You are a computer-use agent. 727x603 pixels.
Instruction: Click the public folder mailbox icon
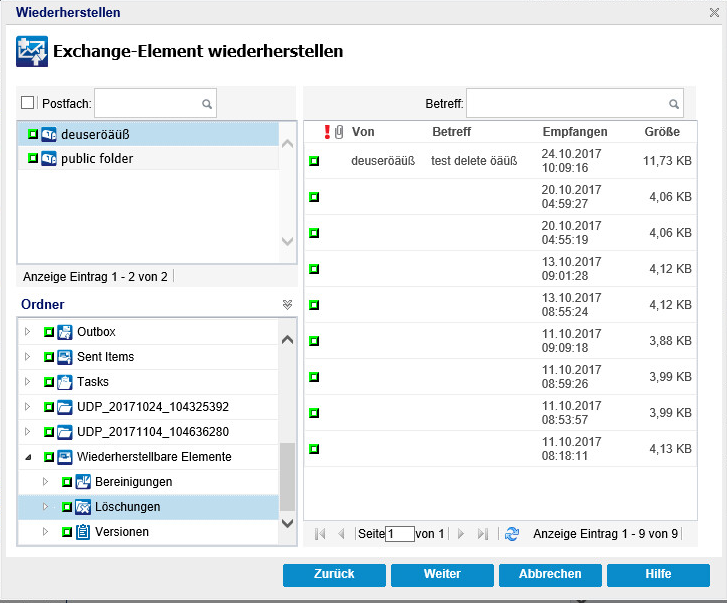(49, 159)
